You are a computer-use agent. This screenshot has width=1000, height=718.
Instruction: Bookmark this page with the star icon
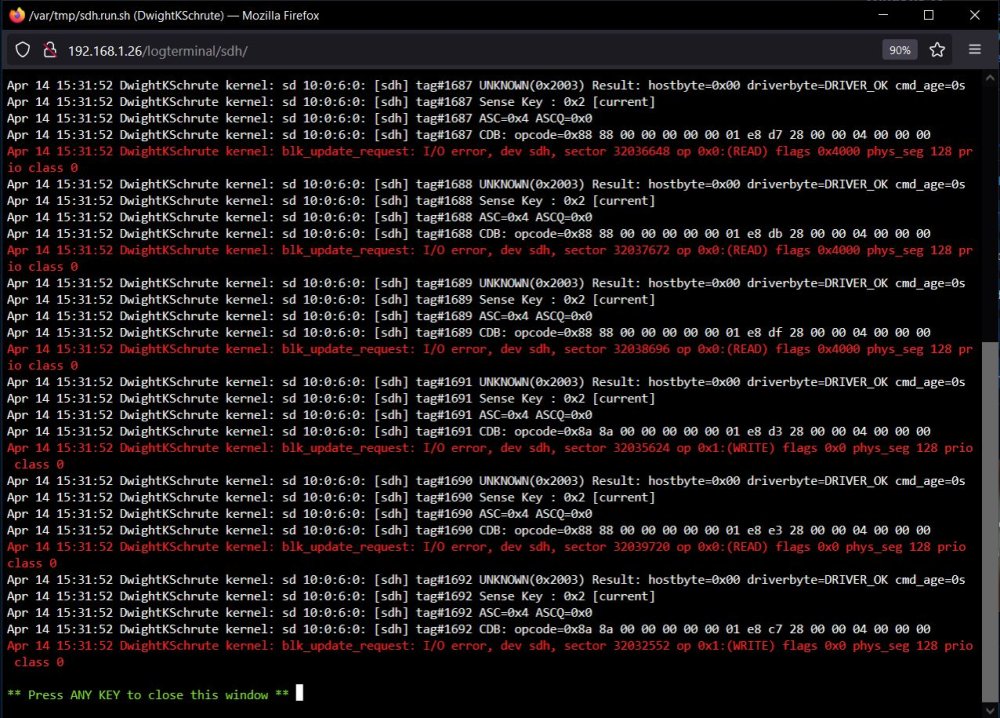937,50
